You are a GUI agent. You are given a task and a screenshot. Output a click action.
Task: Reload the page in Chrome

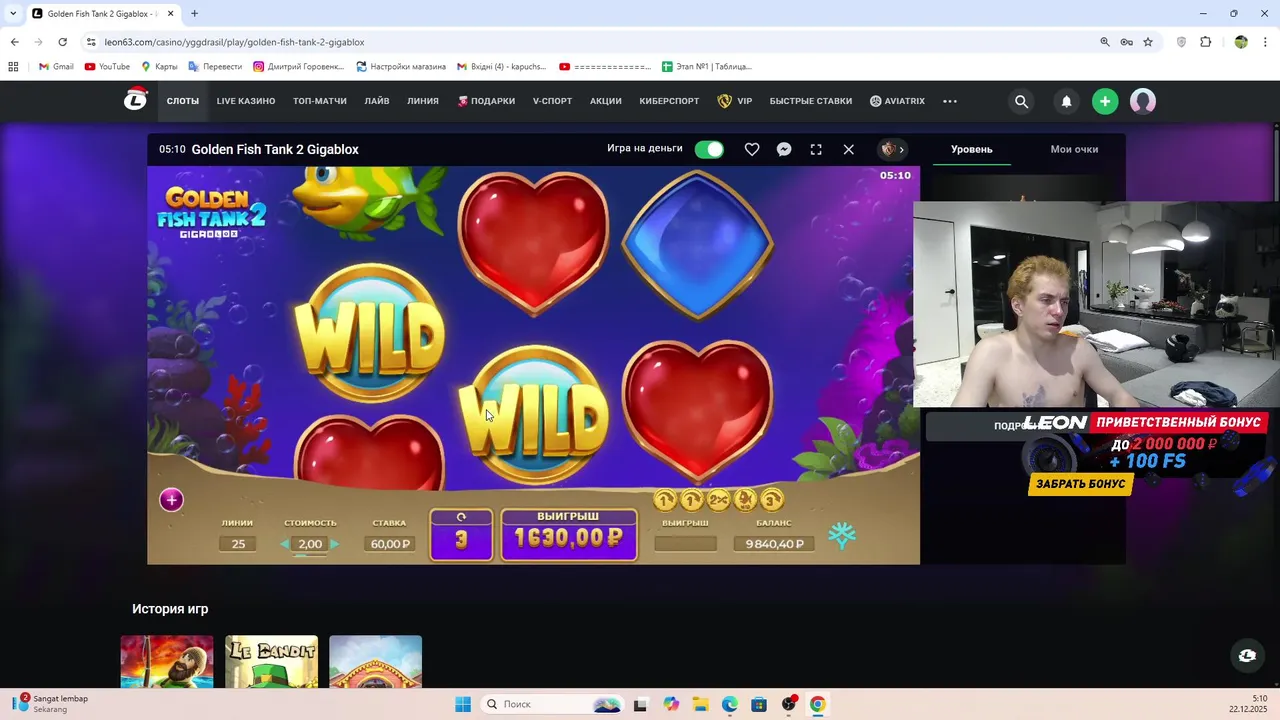coord(62,42)
